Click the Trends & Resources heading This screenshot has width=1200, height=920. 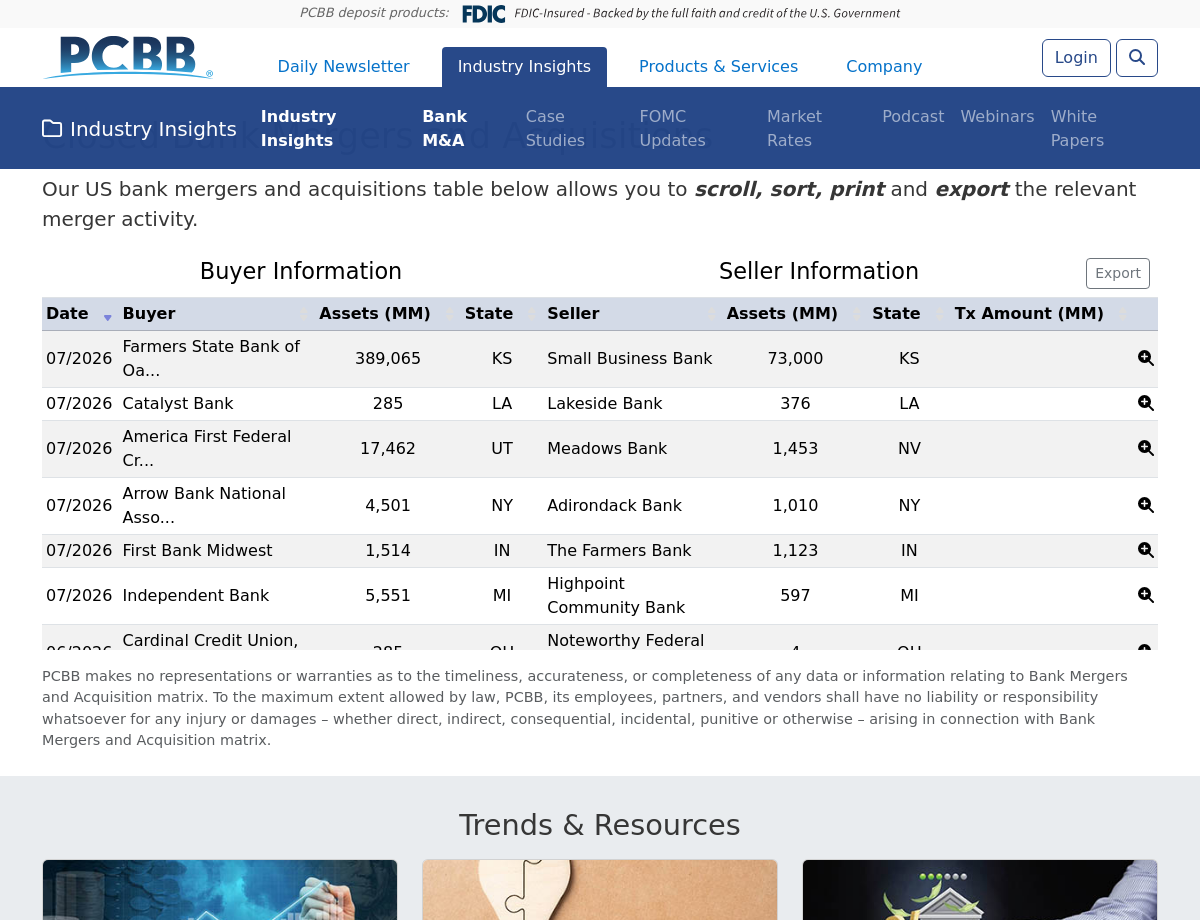[600, 825]
